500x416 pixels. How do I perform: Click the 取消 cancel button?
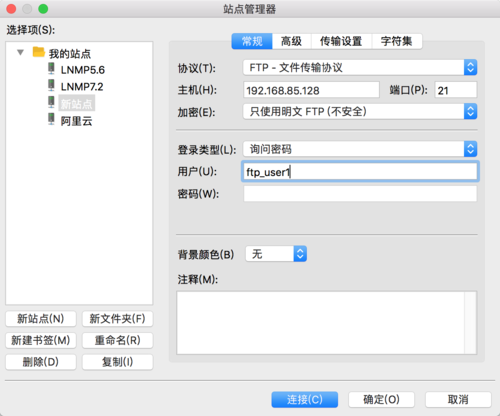[x=458, y=399]
